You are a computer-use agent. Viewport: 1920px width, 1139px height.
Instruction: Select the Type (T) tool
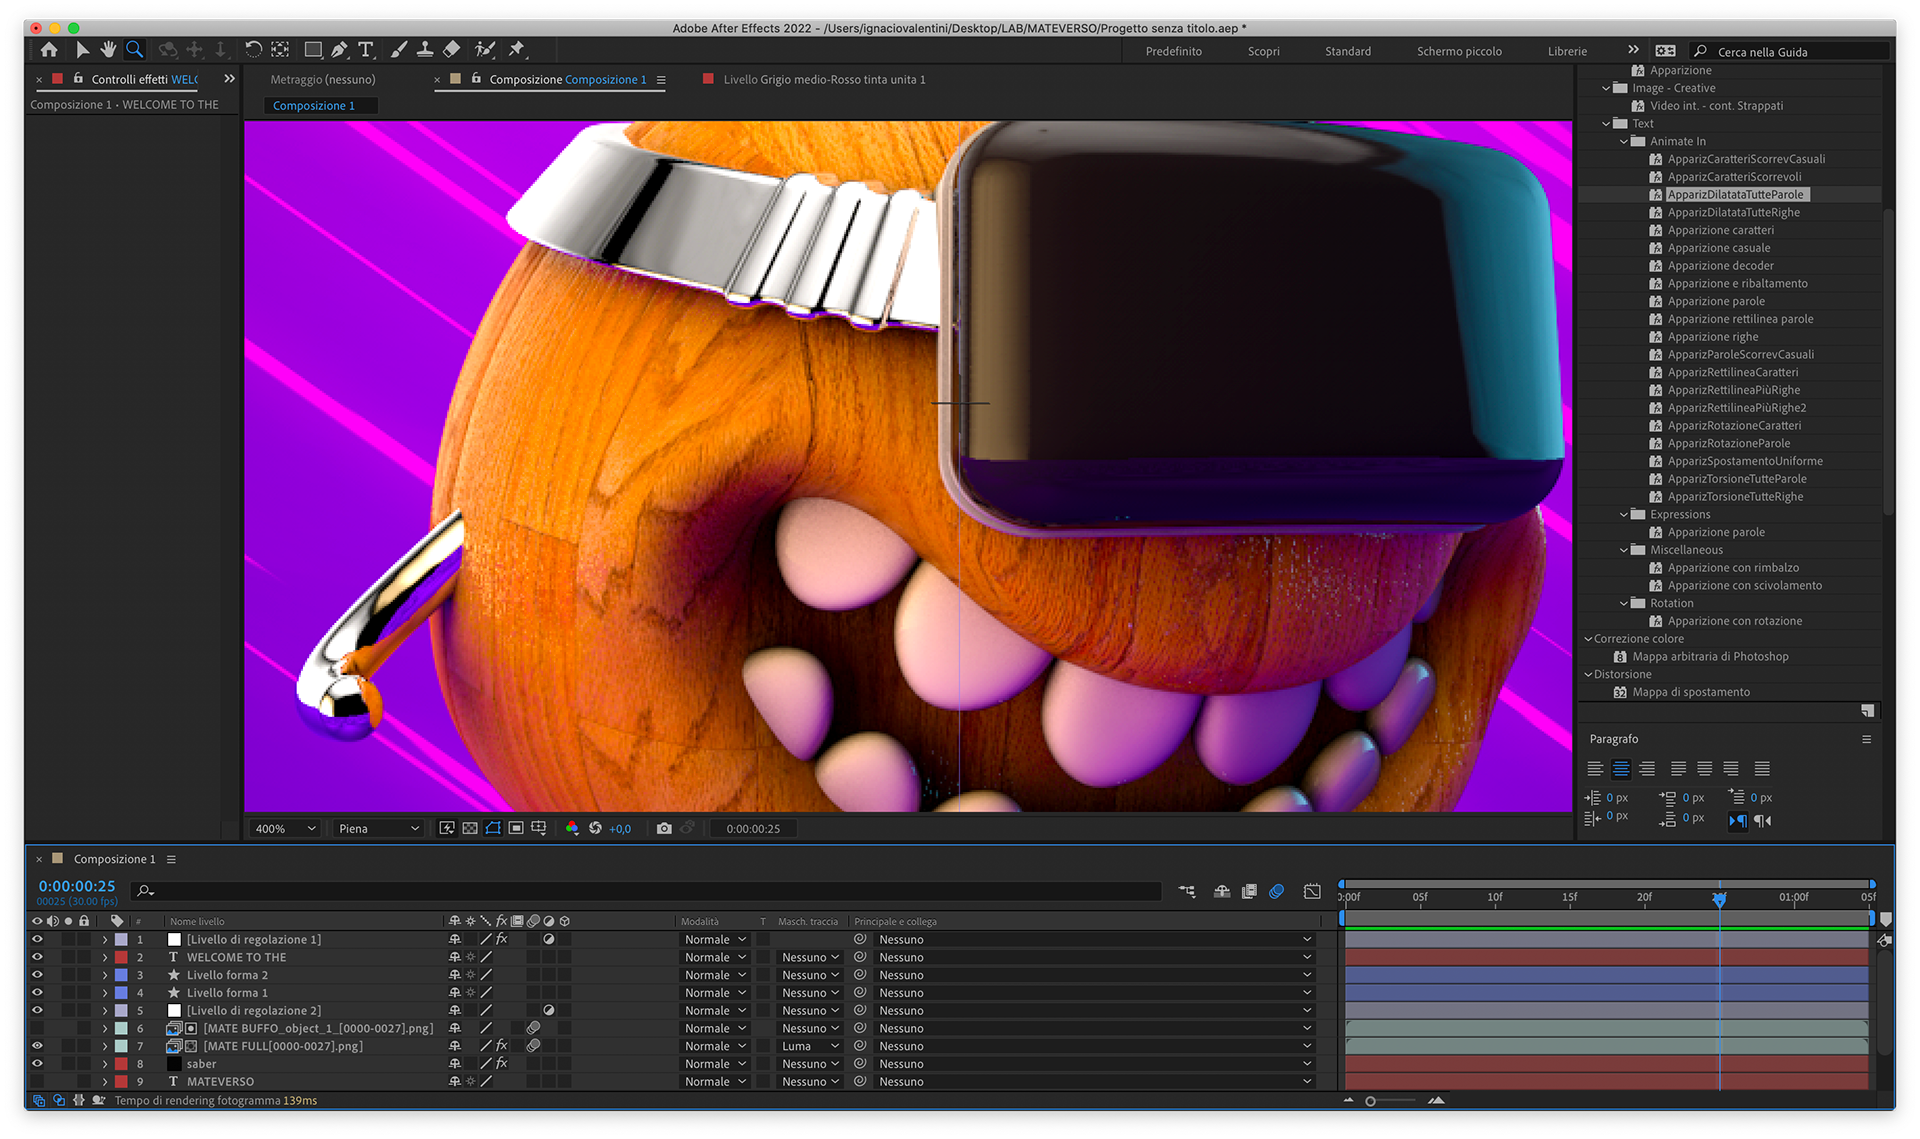tap(366, 49)
